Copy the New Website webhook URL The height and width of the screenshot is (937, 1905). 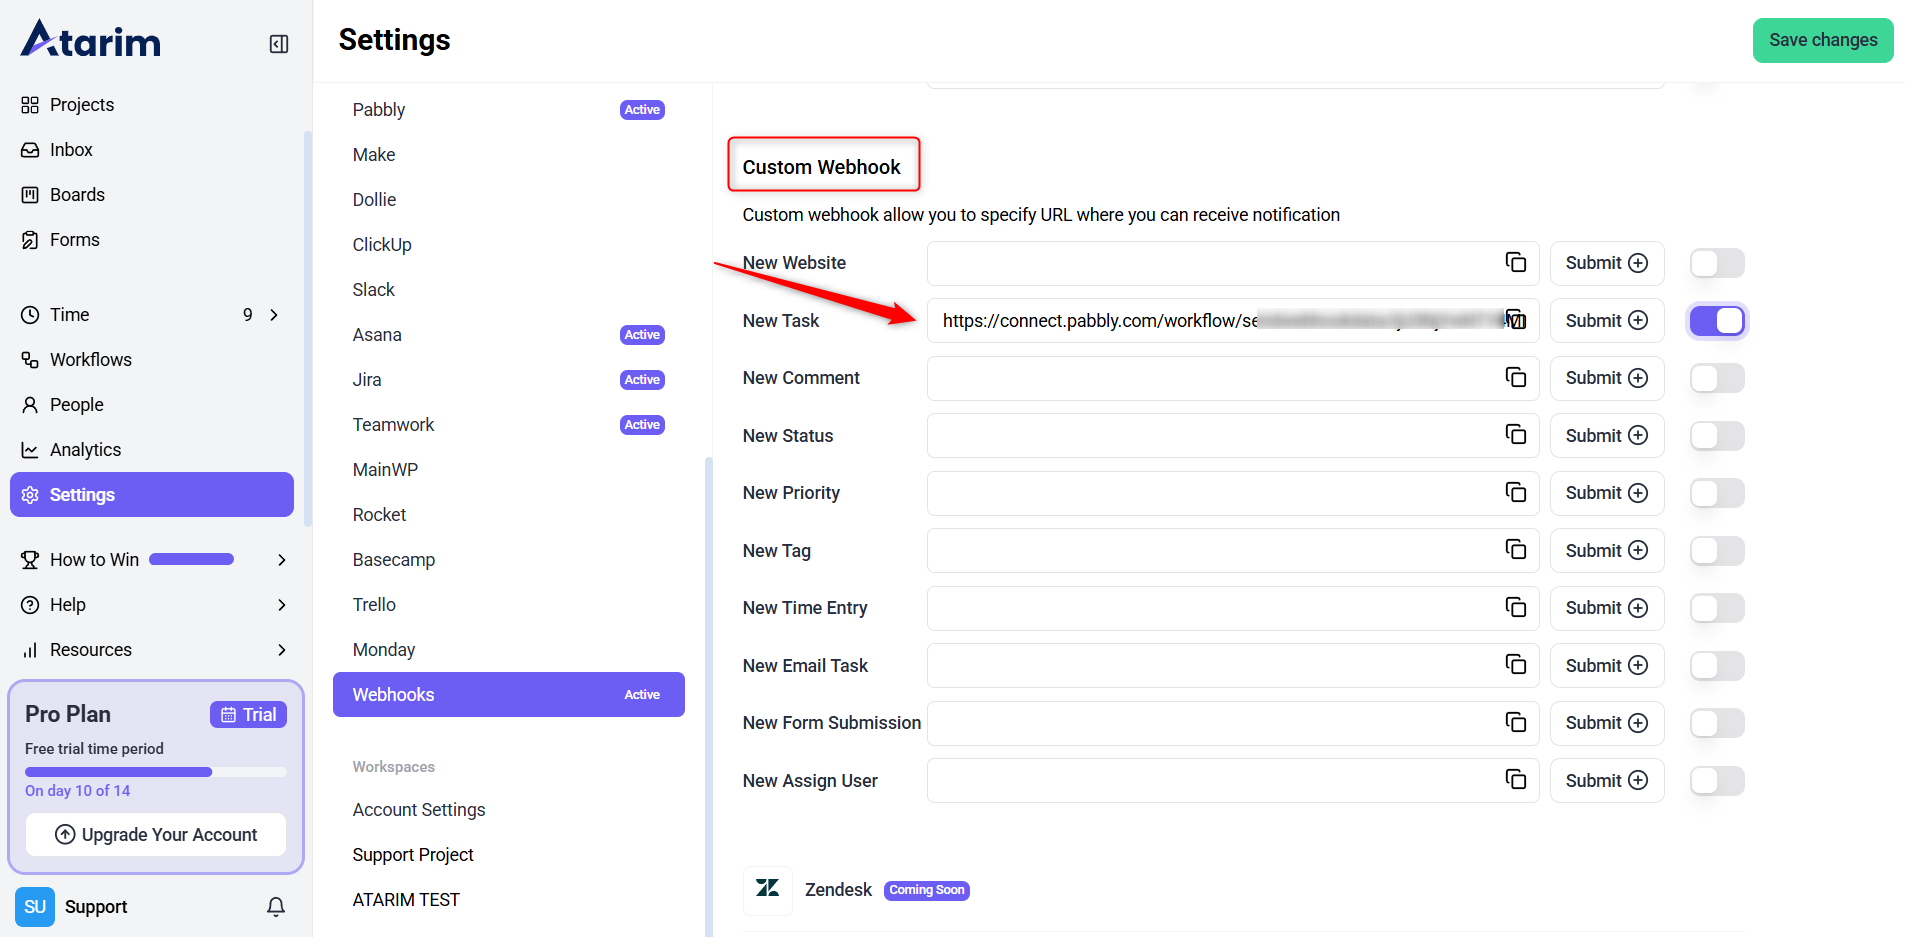coord(1515,263)
